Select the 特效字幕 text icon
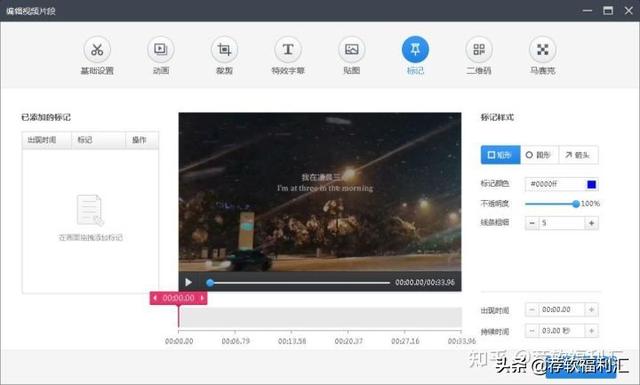The width and height of the screenshot is (640, 385). pyautogui.click(x=288, y=49)
